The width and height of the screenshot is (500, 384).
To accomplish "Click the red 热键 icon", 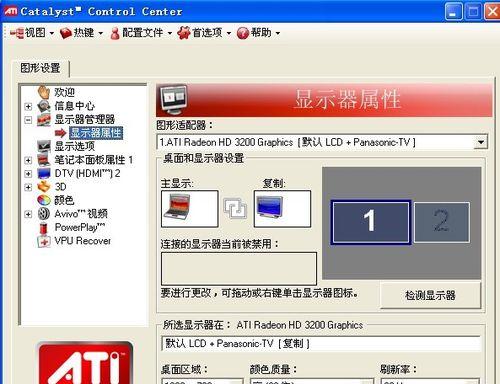I will coord(66,33).
